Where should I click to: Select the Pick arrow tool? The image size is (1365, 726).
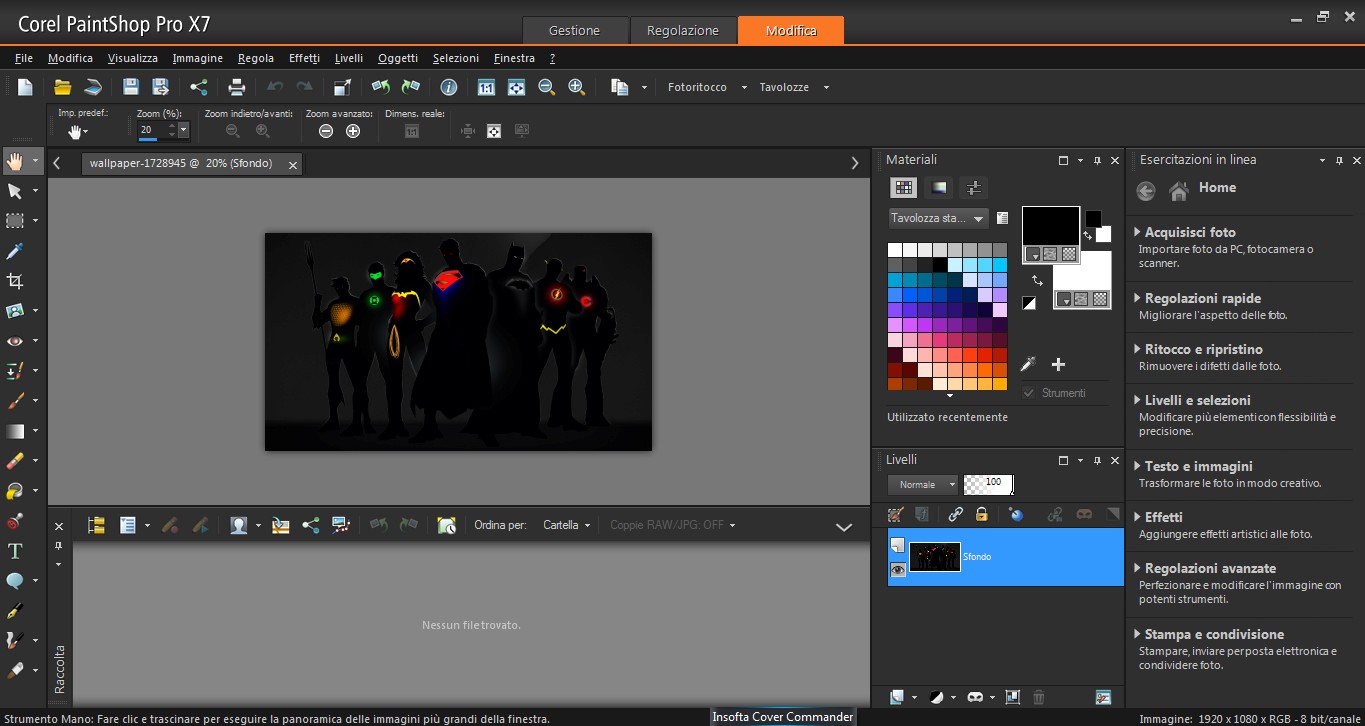click(x=15, y=191)
